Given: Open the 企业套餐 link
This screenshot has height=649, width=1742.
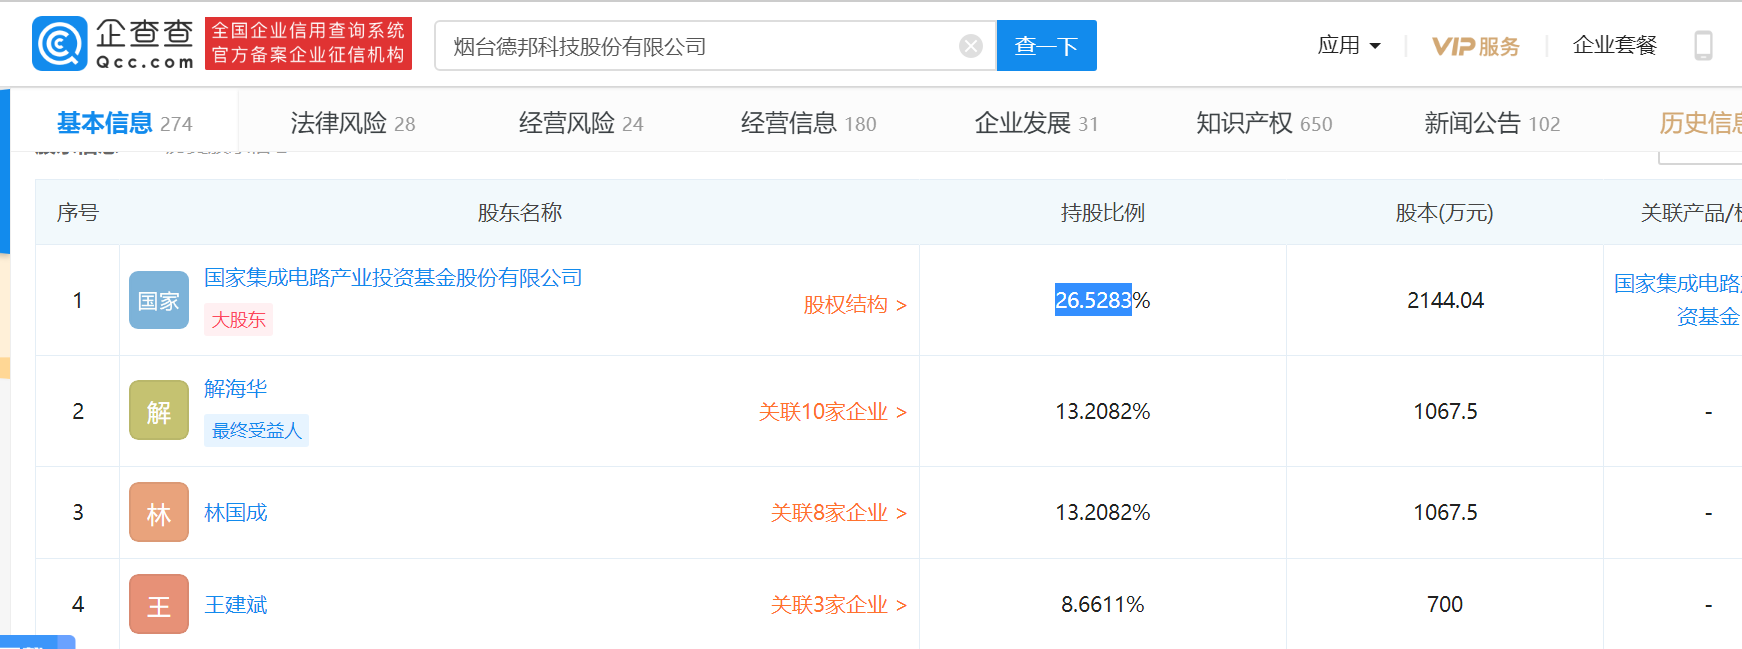Looking at the screenshot, I should (1614, 45).
